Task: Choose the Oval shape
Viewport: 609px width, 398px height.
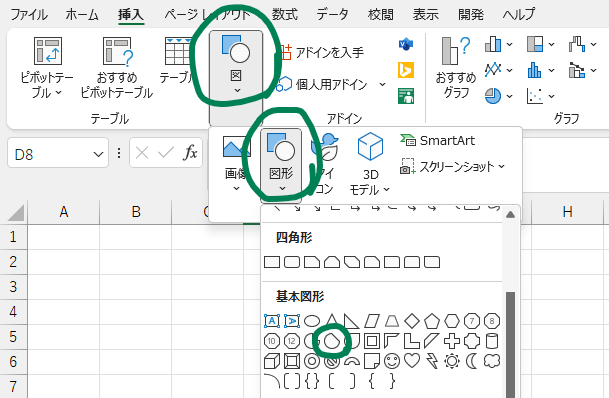Action: point(312,321)
